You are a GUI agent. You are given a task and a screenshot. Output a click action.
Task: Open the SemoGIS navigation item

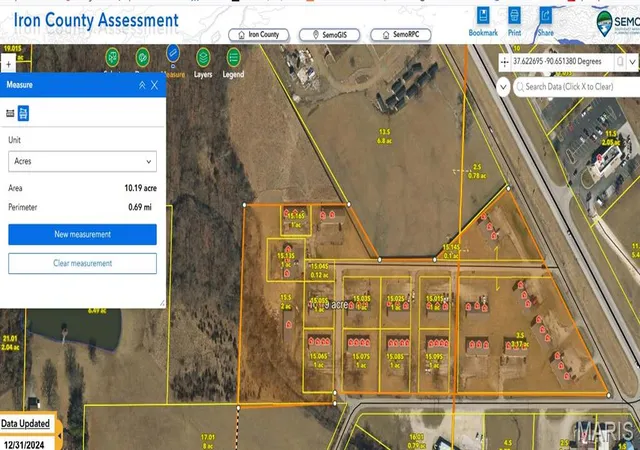(329, 35)
